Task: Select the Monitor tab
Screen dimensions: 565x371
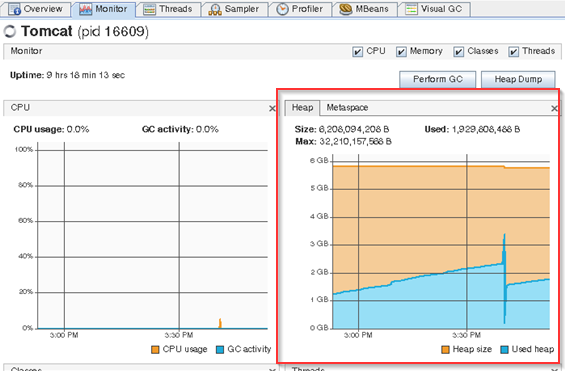Action: [103, 9]
